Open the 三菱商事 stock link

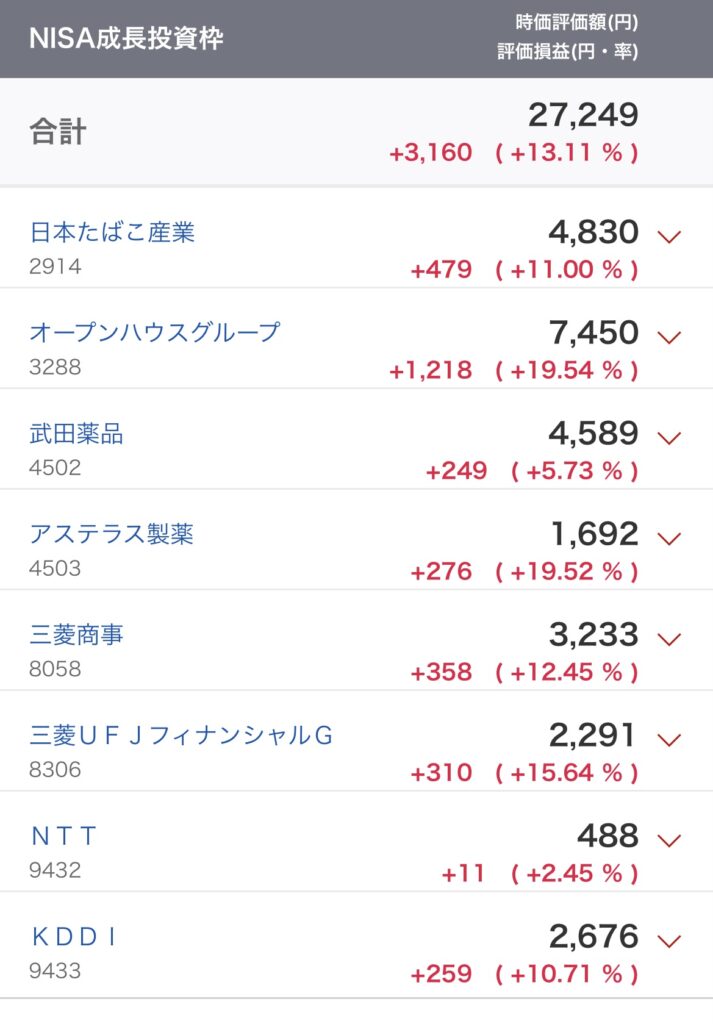point(76,635)
